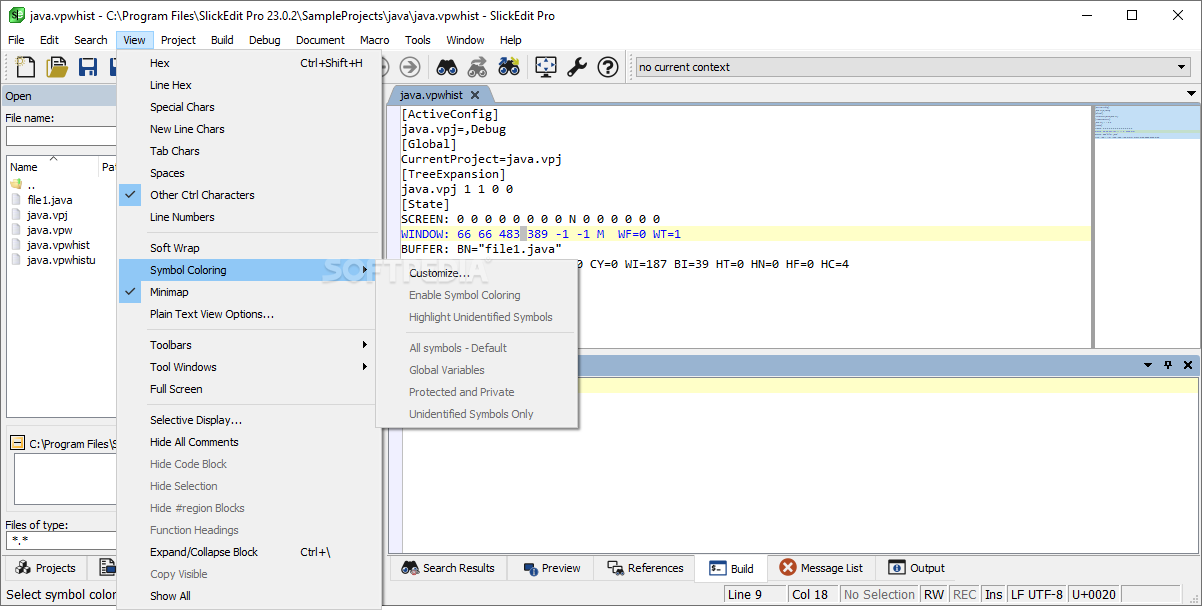Image resolution: width=1202 pixels, height=610 pixels.
Task: Click 'LF UTF-8' encoding in status bar
Action: (x=1035, y=594)
